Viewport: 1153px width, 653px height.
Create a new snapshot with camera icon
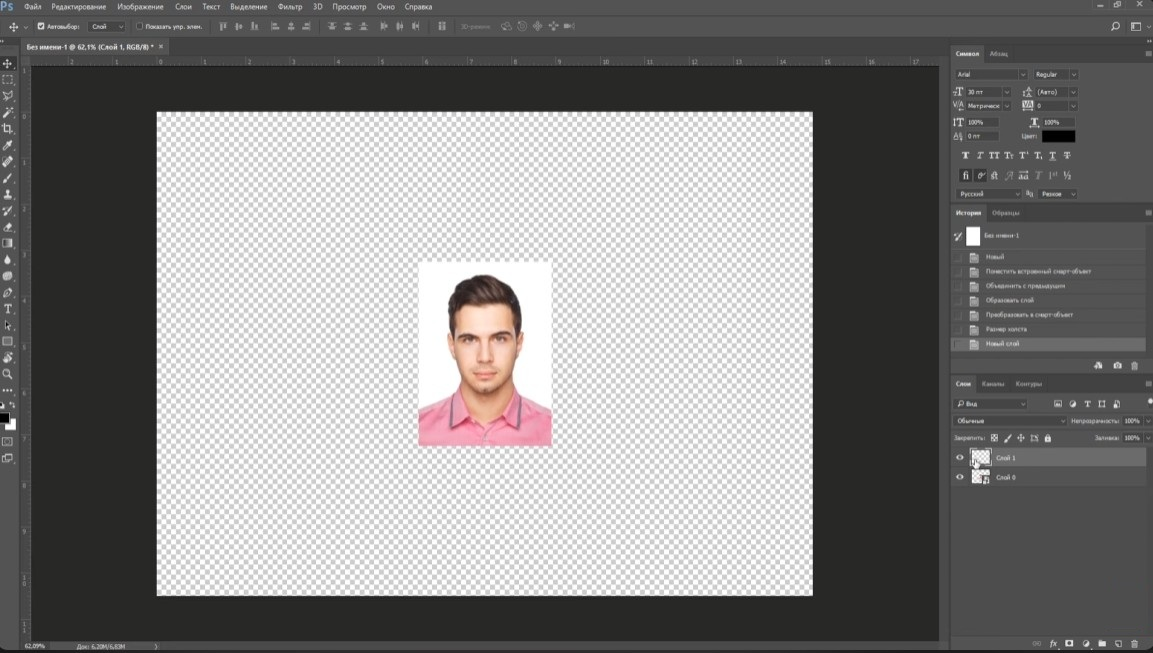click(1118, 365)
